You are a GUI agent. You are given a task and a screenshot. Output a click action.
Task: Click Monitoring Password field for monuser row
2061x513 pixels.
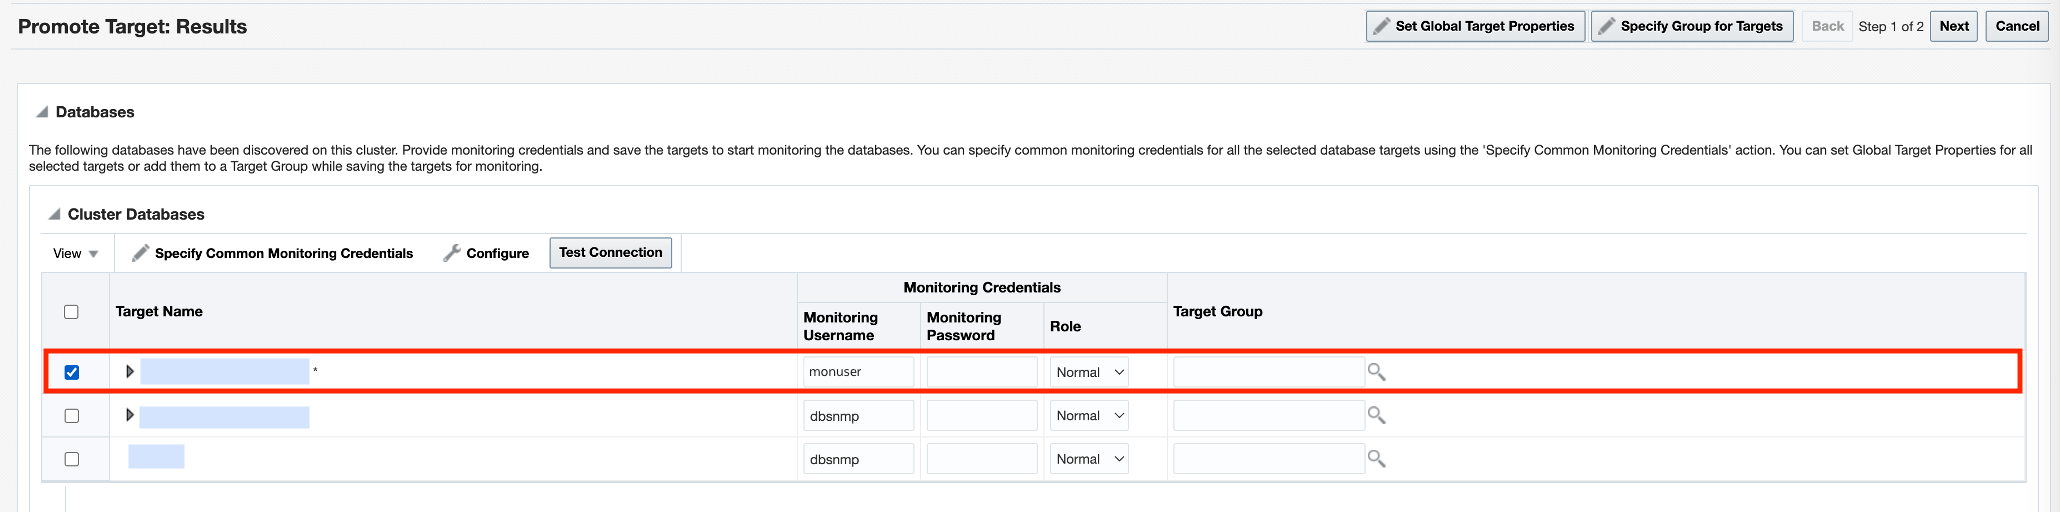(x=981, y=372)
